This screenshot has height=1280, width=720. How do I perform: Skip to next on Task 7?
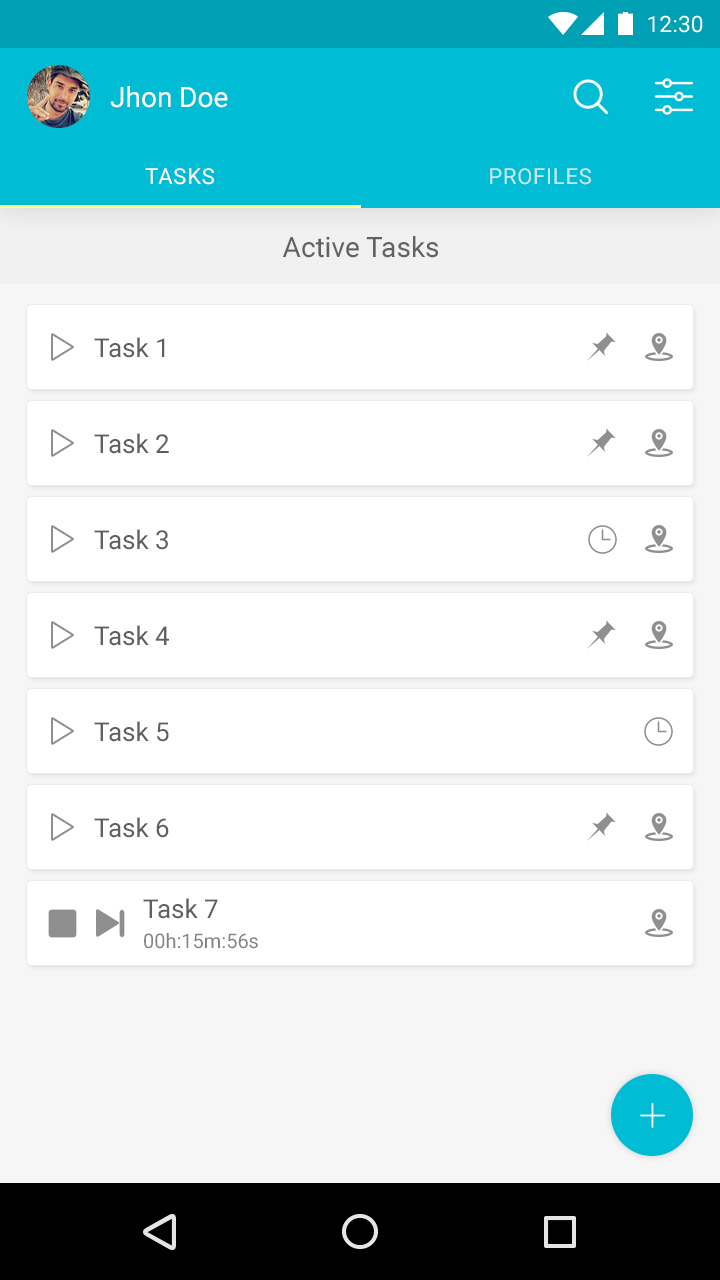point(110,923)
